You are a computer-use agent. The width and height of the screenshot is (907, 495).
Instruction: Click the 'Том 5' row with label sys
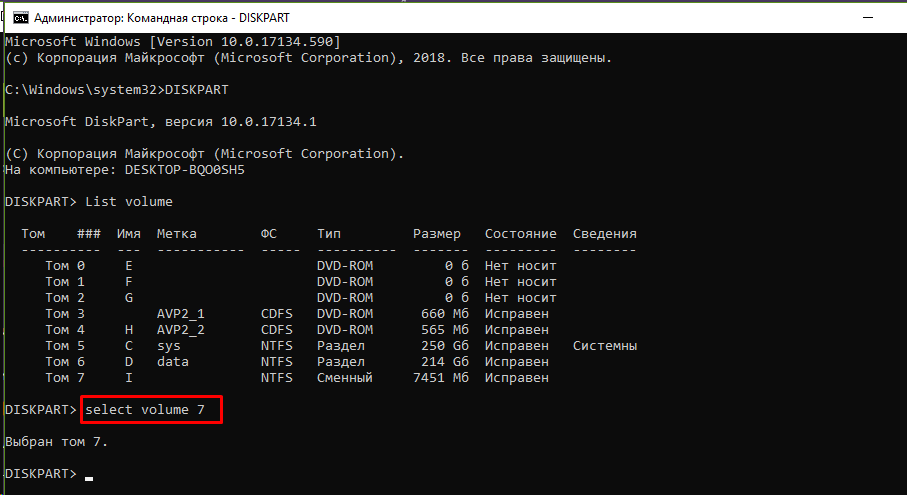65,346
